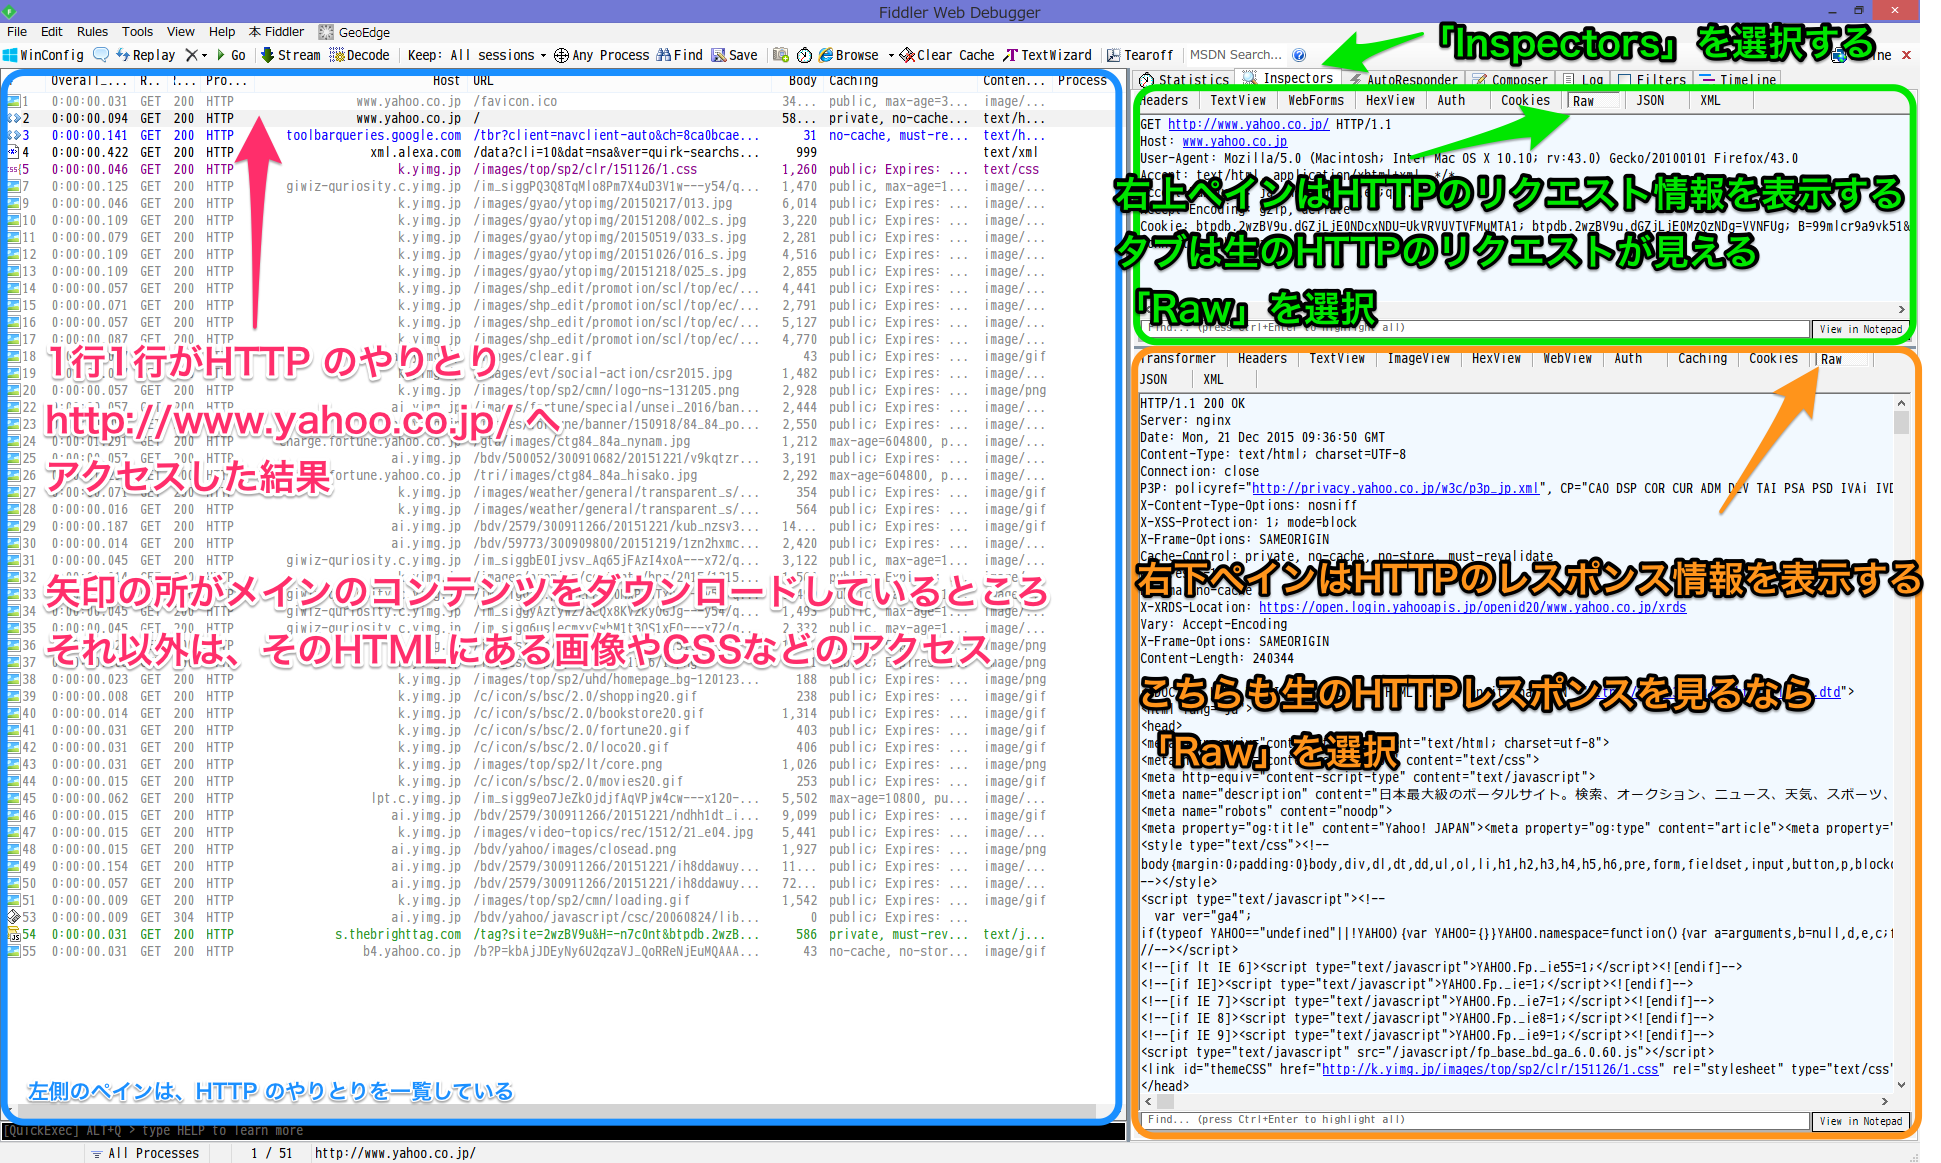Image resolution: width=1941 pixels, height=1163 pixels.
Task: Select response ImageView tab
Action: click(x=1419, y=358)
